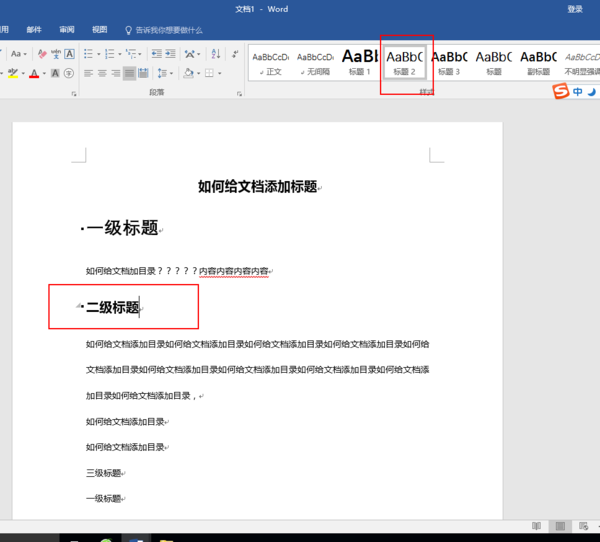Click the sort icon in paragraph group

point(214,54)
